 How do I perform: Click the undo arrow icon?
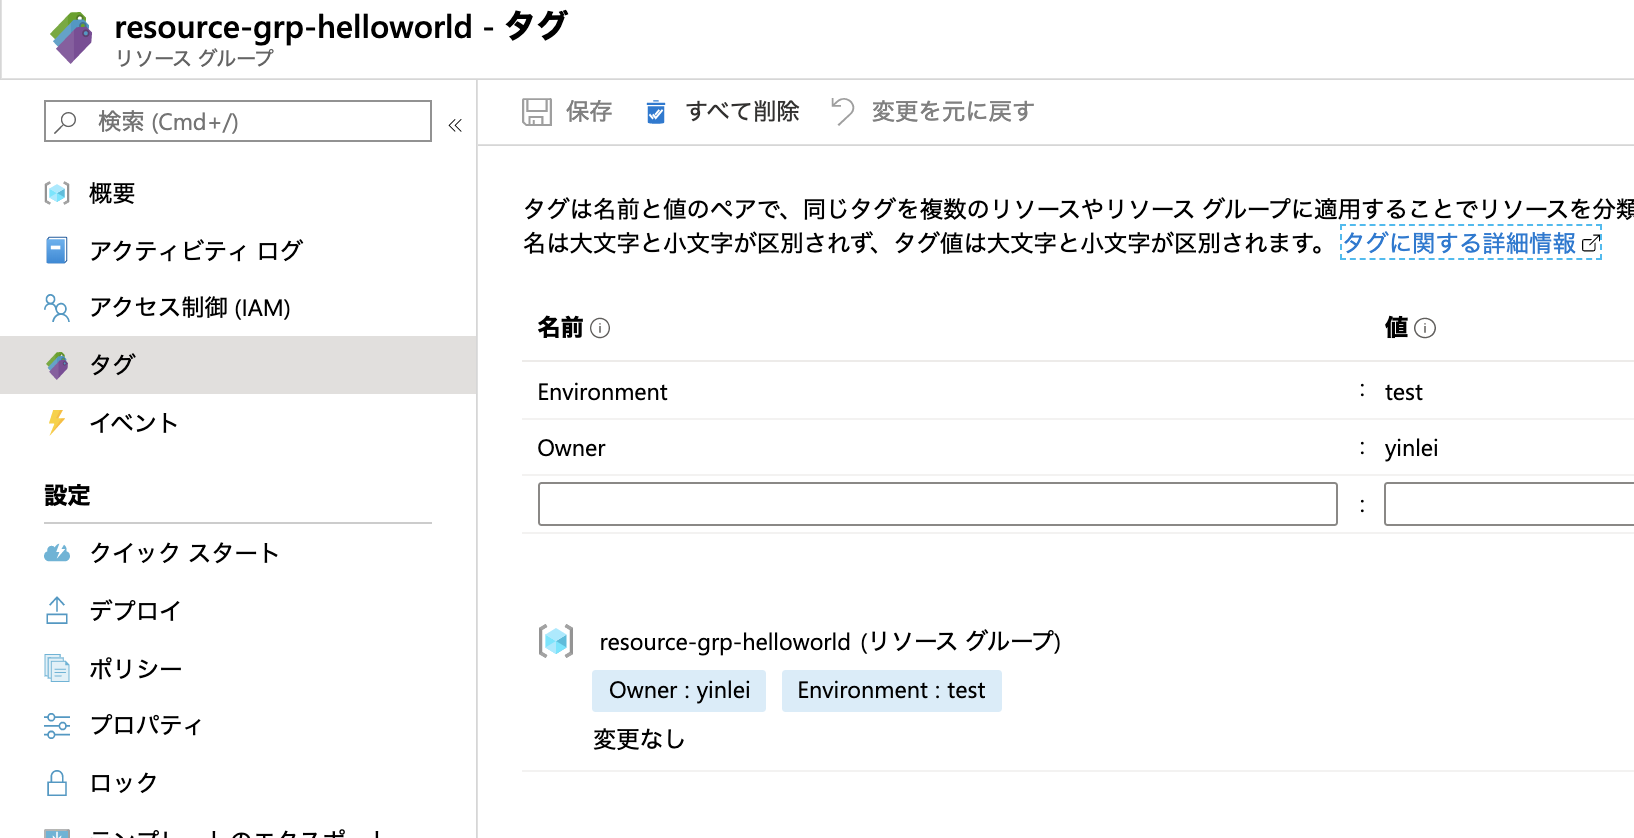pos(842,111)
